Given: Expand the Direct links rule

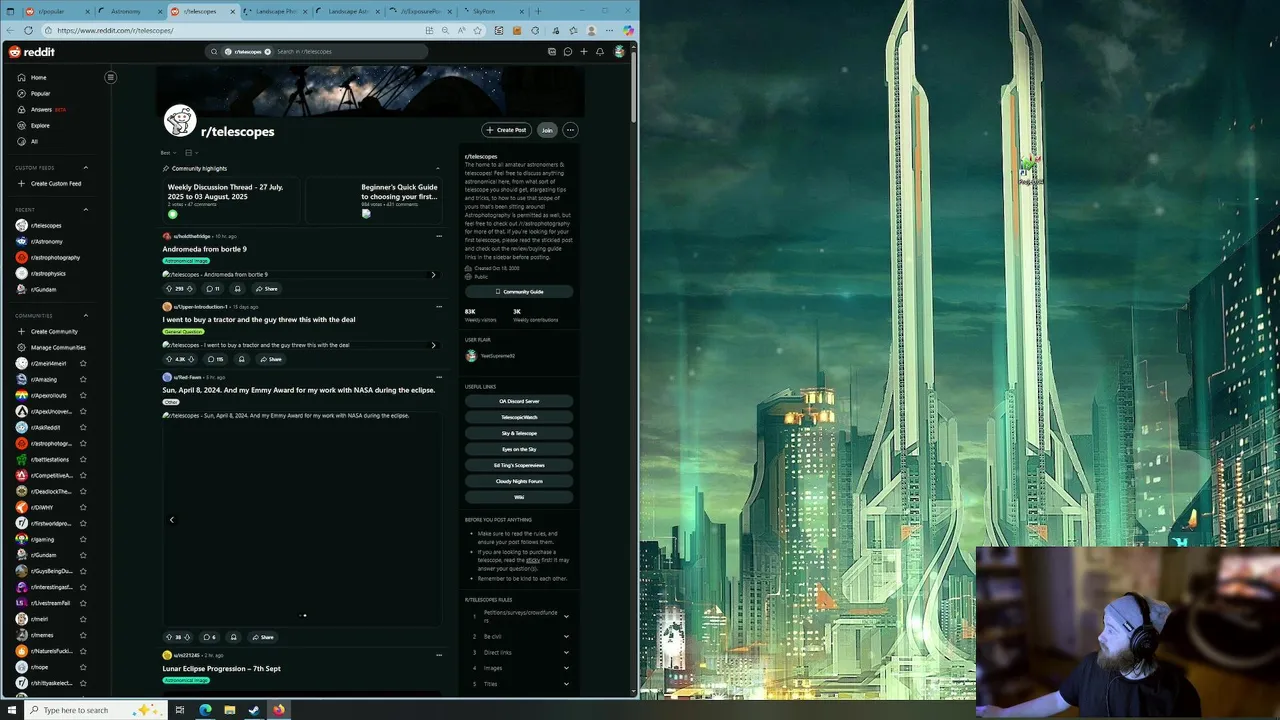Looking at the screenshot, I should coord(566,653).
